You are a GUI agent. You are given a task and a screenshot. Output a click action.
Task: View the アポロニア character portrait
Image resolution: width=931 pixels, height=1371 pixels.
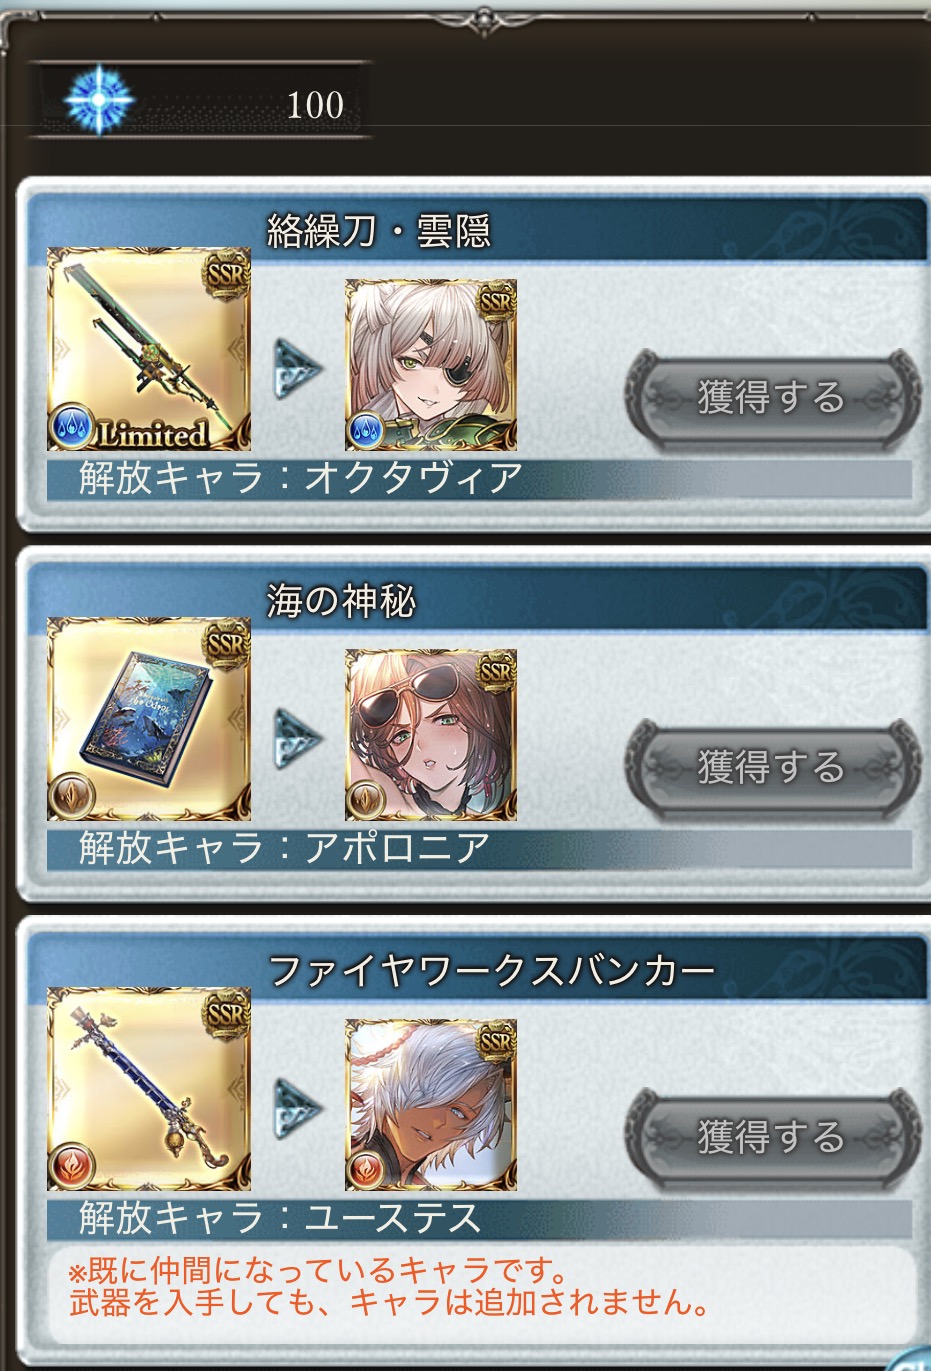coord(431,735)
